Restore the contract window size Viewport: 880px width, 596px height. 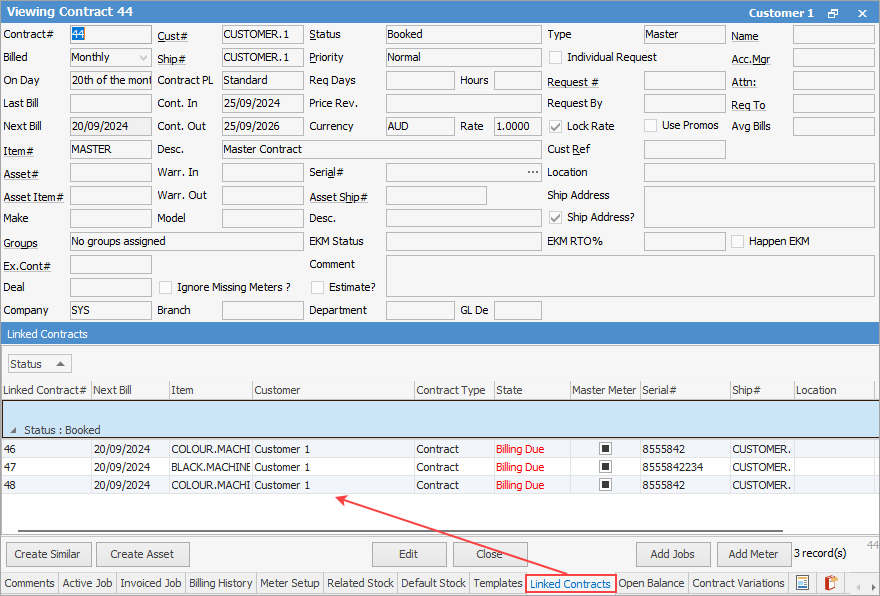833,13
